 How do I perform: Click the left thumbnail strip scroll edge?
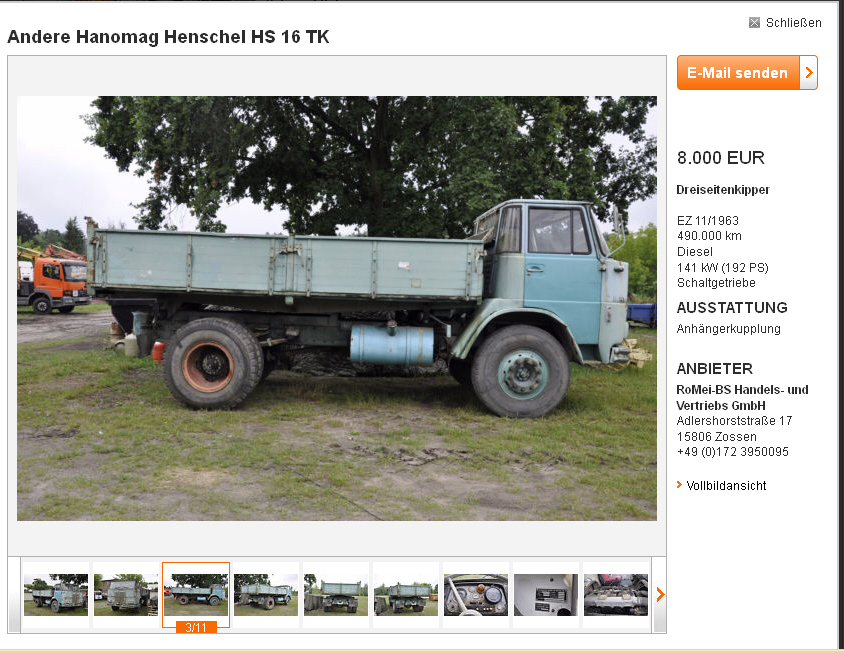[x=14, y=595]
